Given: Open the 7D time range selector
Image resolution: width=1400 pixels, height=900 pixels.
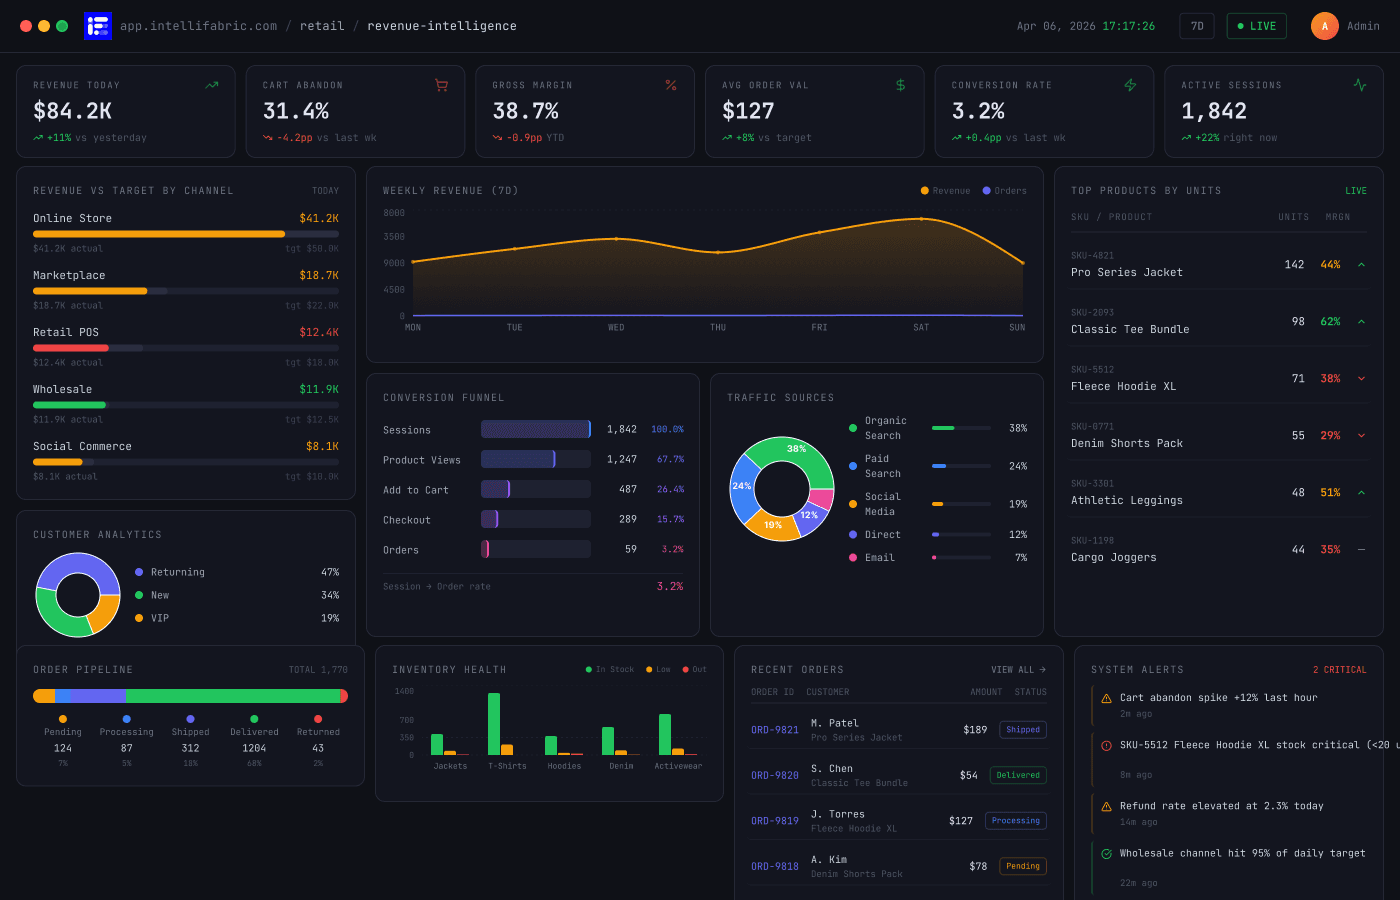Looking at the screenshot, I should (1196, 25).
